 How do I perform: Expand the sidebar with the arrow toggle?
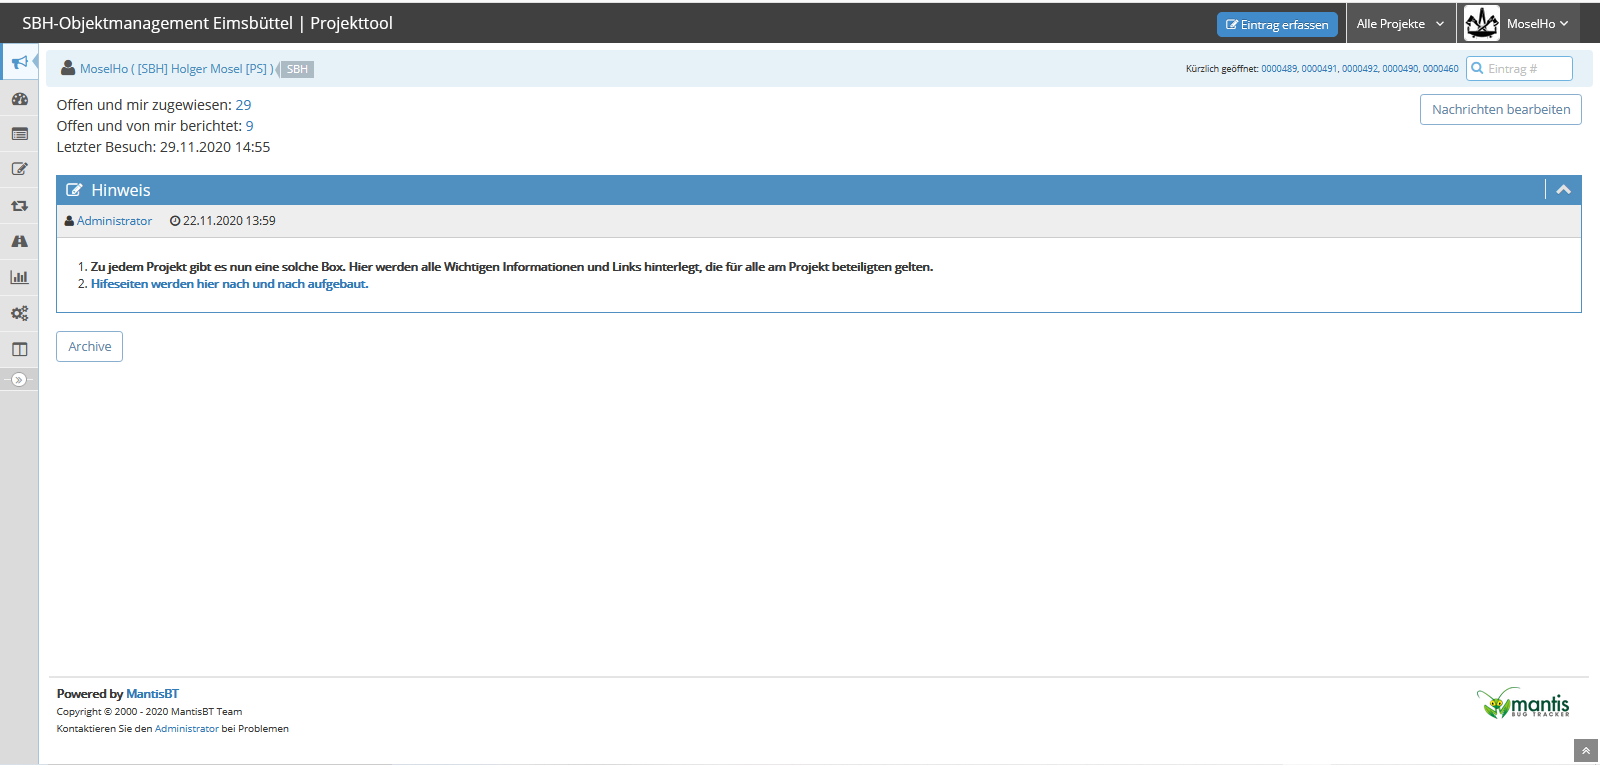(x=19, y=380)
